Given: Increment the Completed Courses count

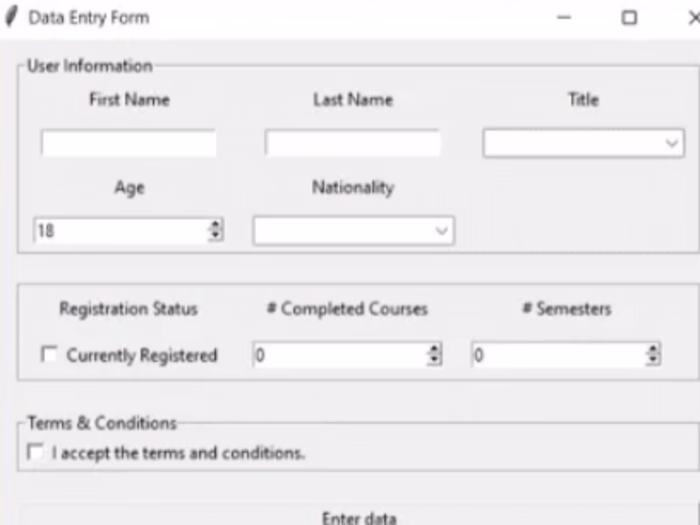Looking at the screenshot, I should pos(434,349).
